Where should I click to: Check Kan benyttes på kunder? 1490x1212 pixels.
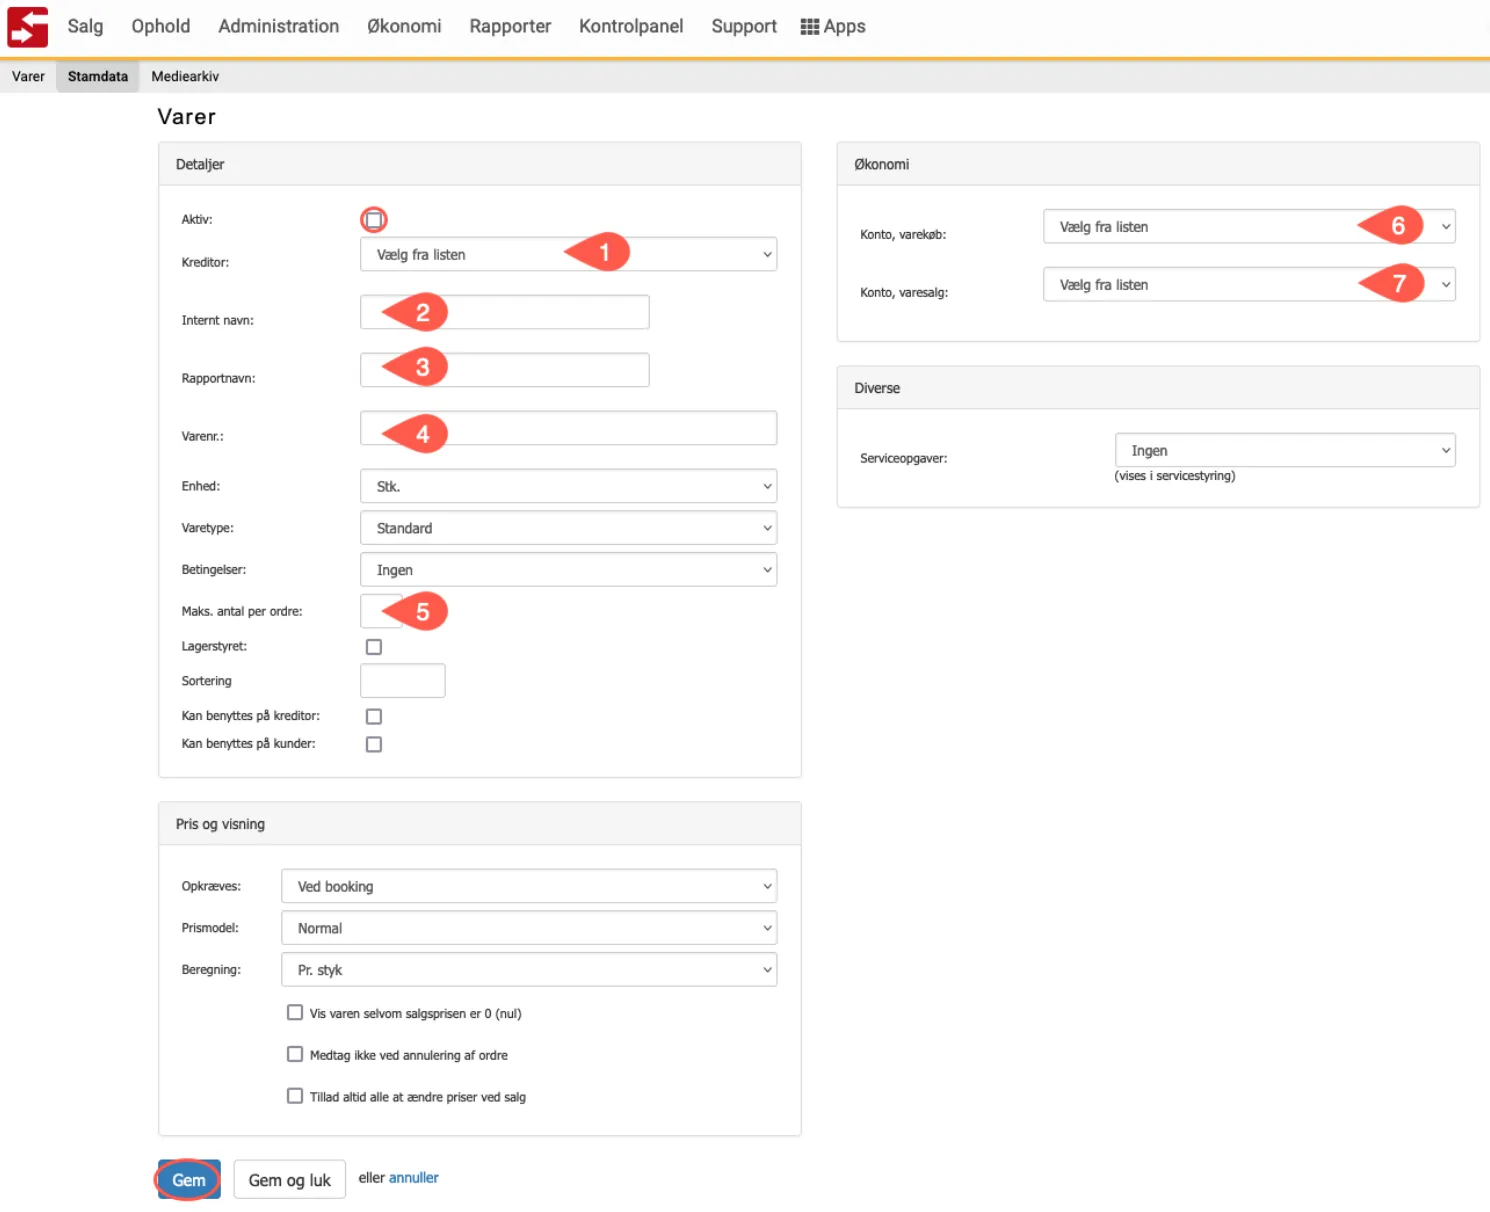(374, 744)
